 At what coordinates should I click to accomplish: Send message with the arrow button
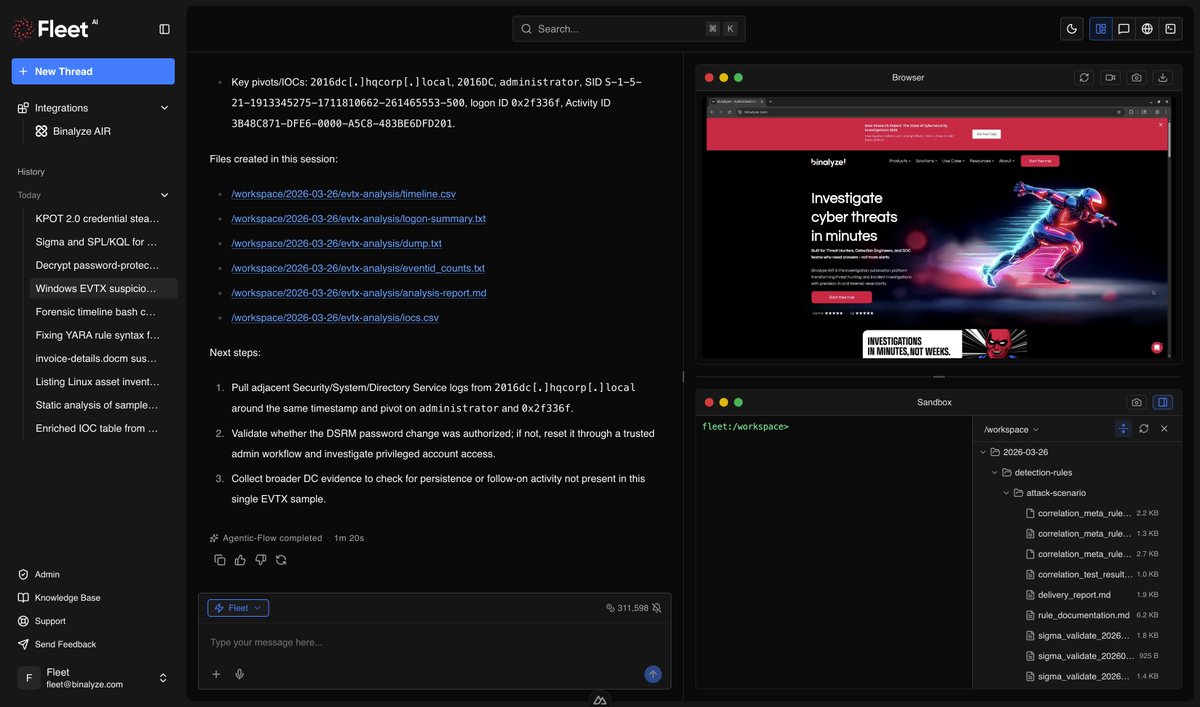pyautogui.click(x=653, y=674)
